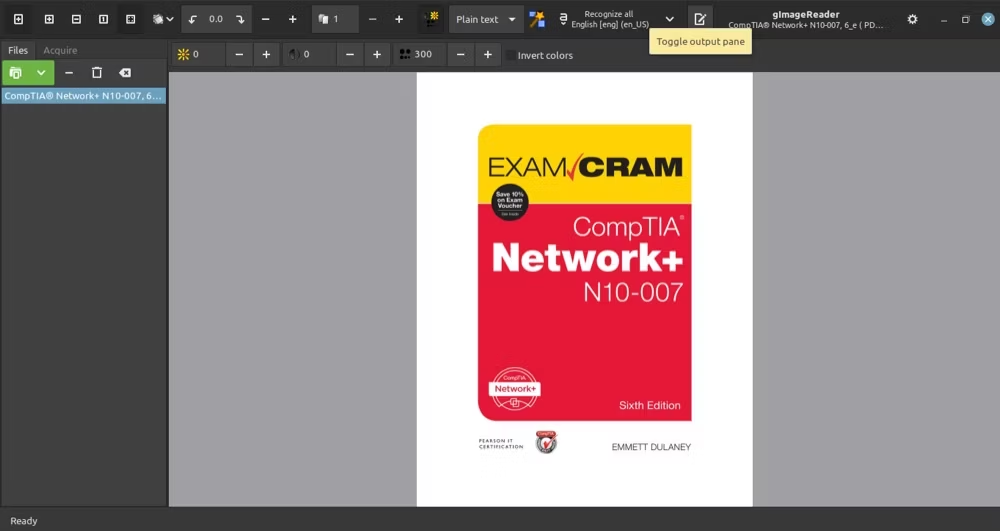
Task: Delete the selected file with the trash icon
Action: tap(96, 73)
